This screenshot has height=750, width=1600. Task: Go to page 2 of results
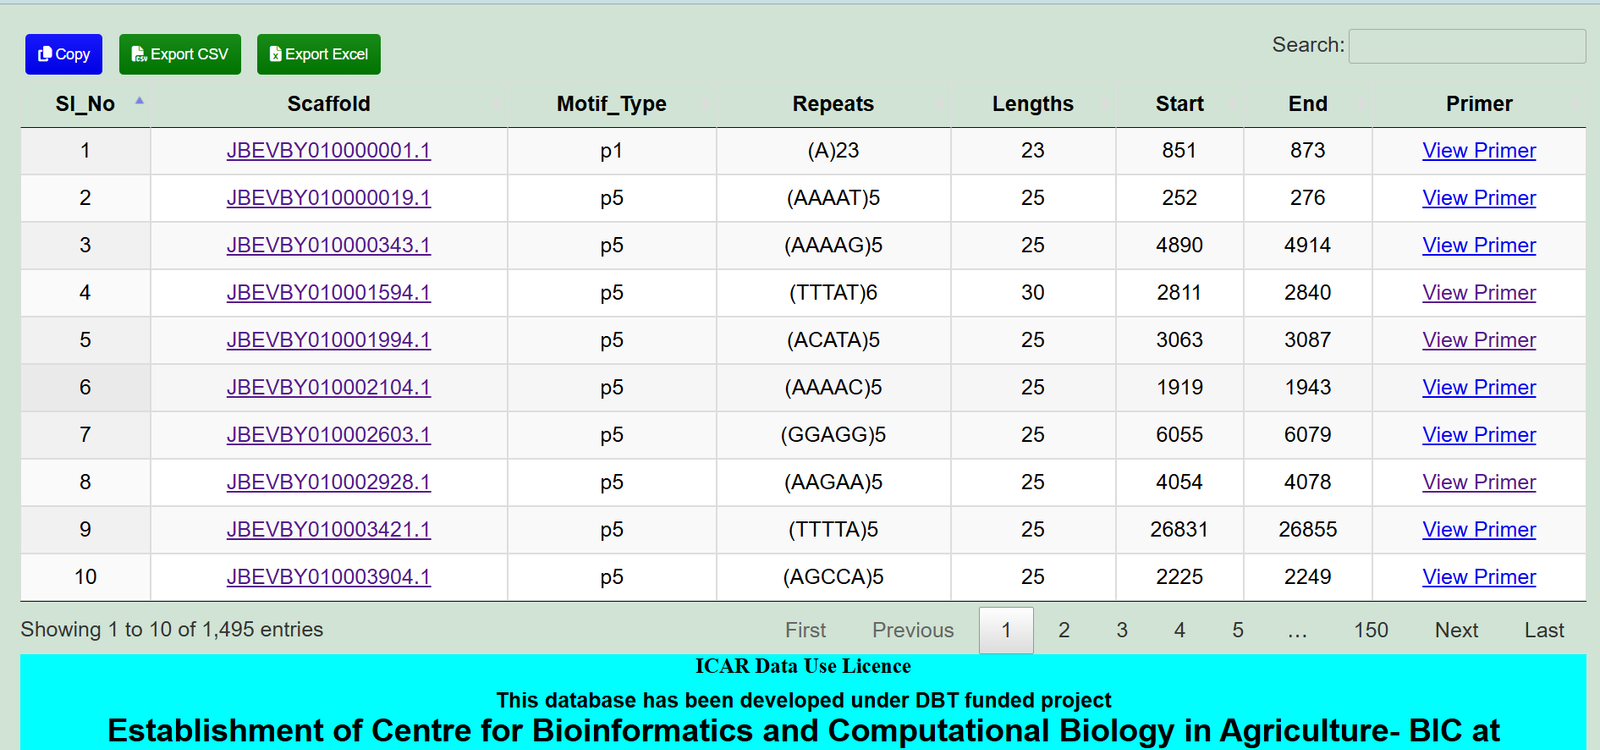tap(1064, 630)
